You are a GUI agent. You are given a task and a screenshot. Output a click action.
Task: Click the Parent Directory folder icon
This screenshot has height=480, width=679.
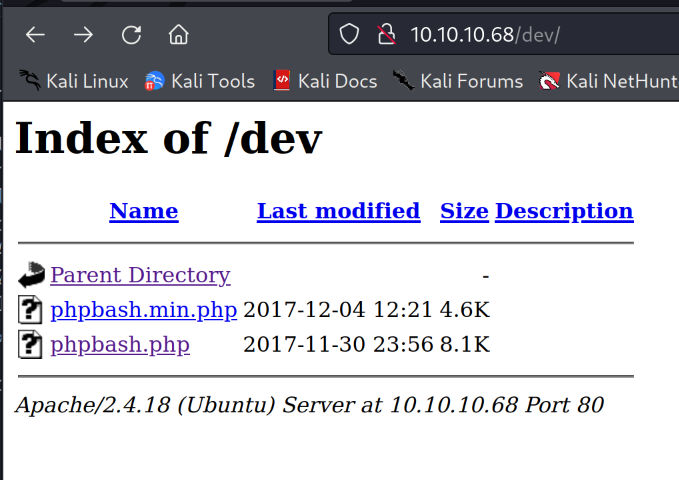[31, 275]
